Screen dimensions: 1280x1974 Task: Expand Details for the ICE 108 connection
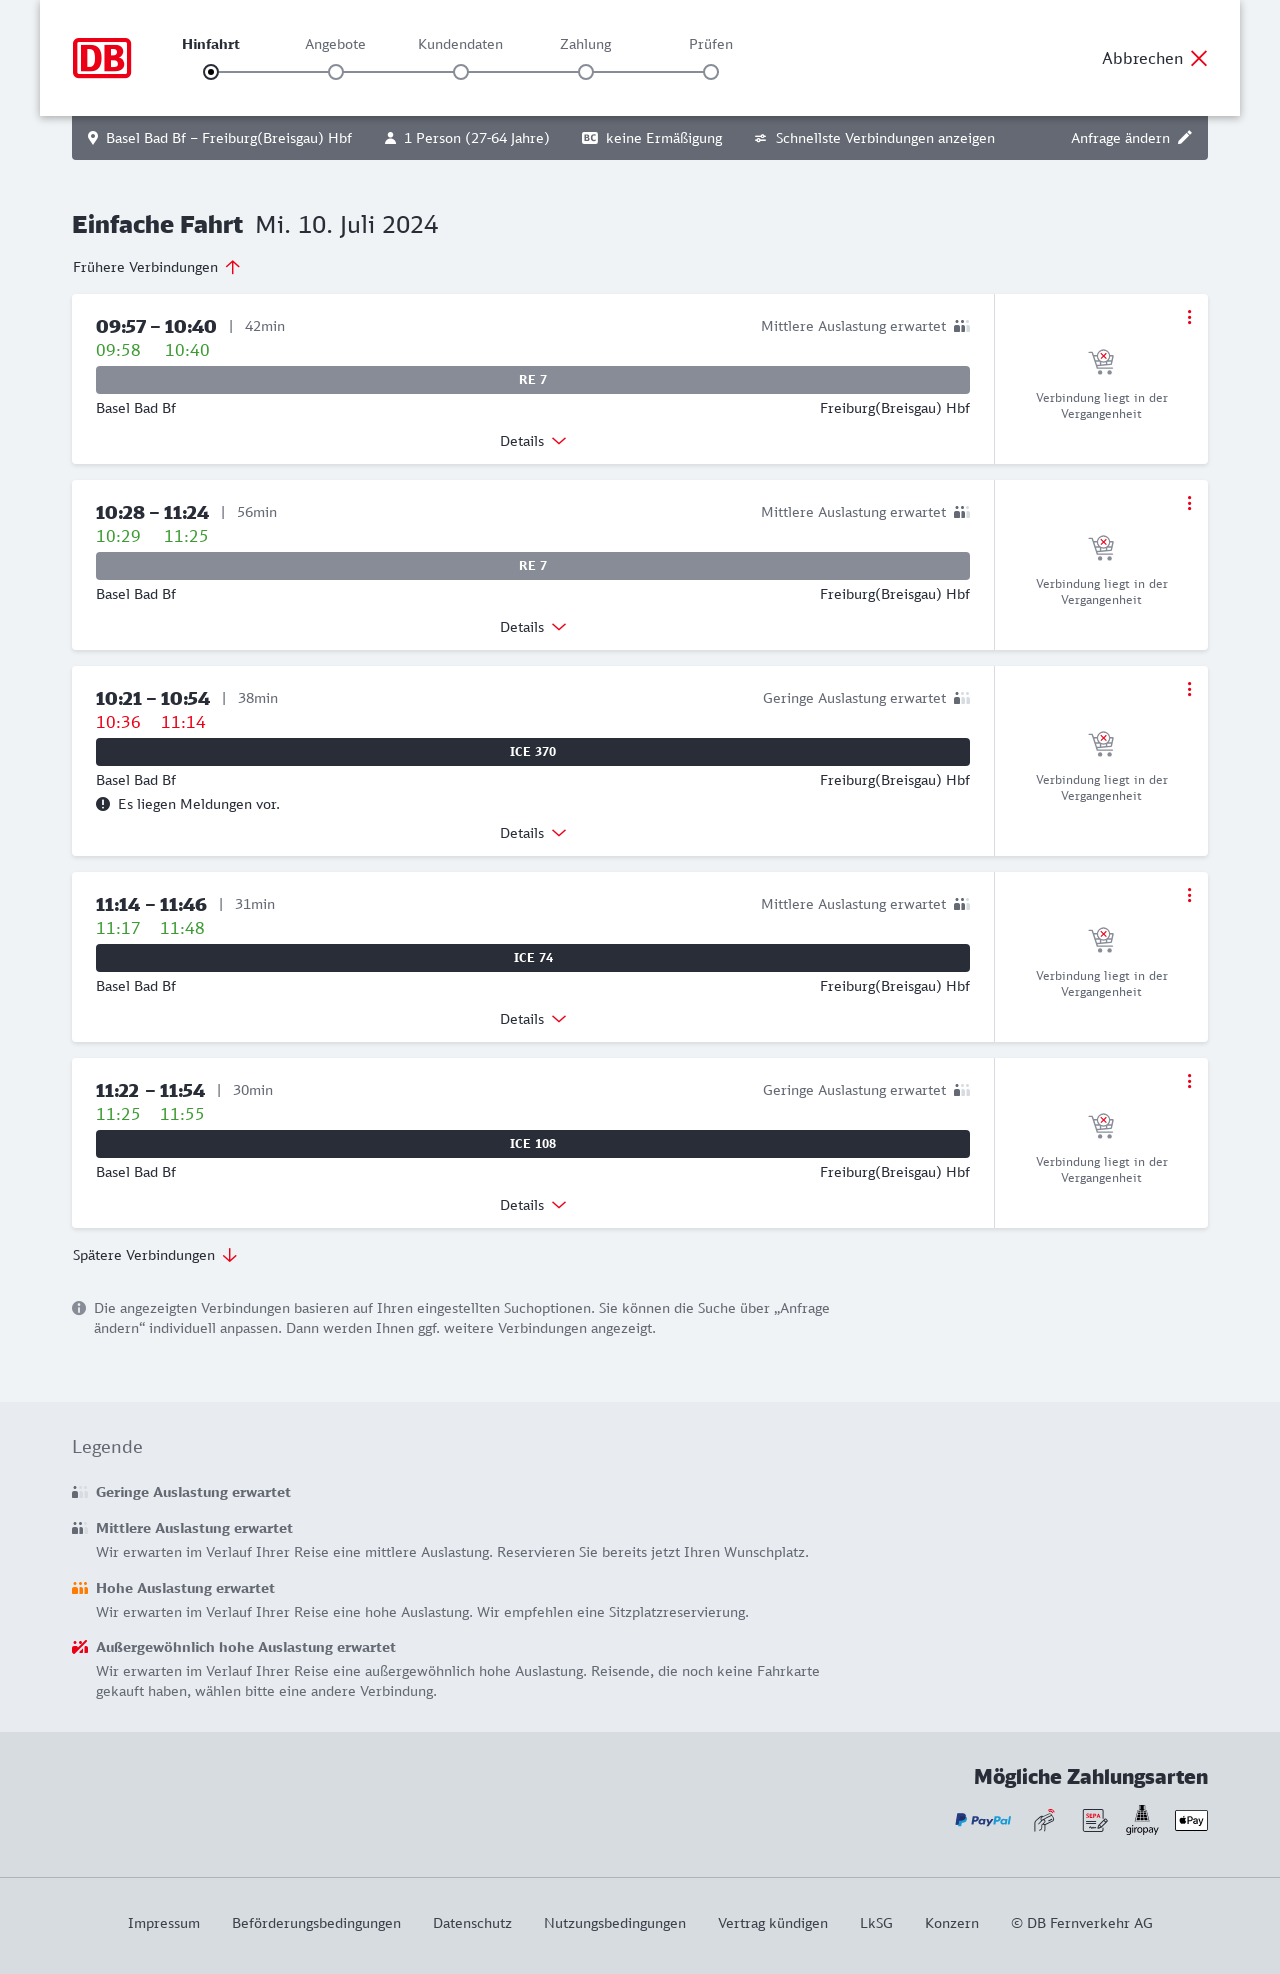[533, 1205]
